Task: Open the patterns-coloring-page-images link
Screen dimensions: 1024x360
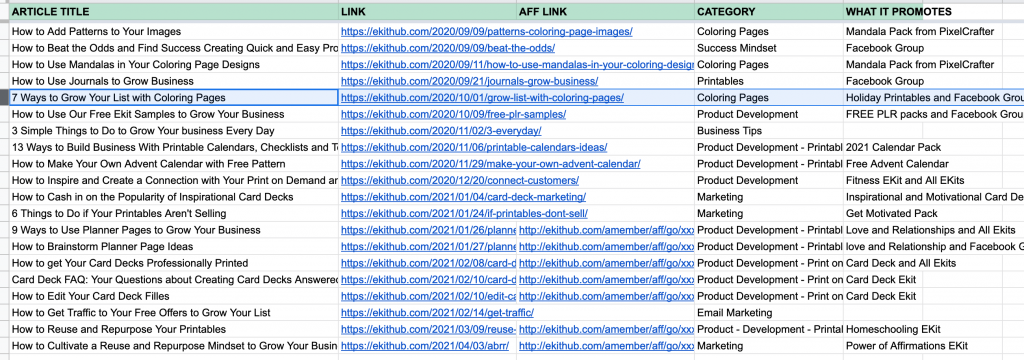Action: point(487,31)
